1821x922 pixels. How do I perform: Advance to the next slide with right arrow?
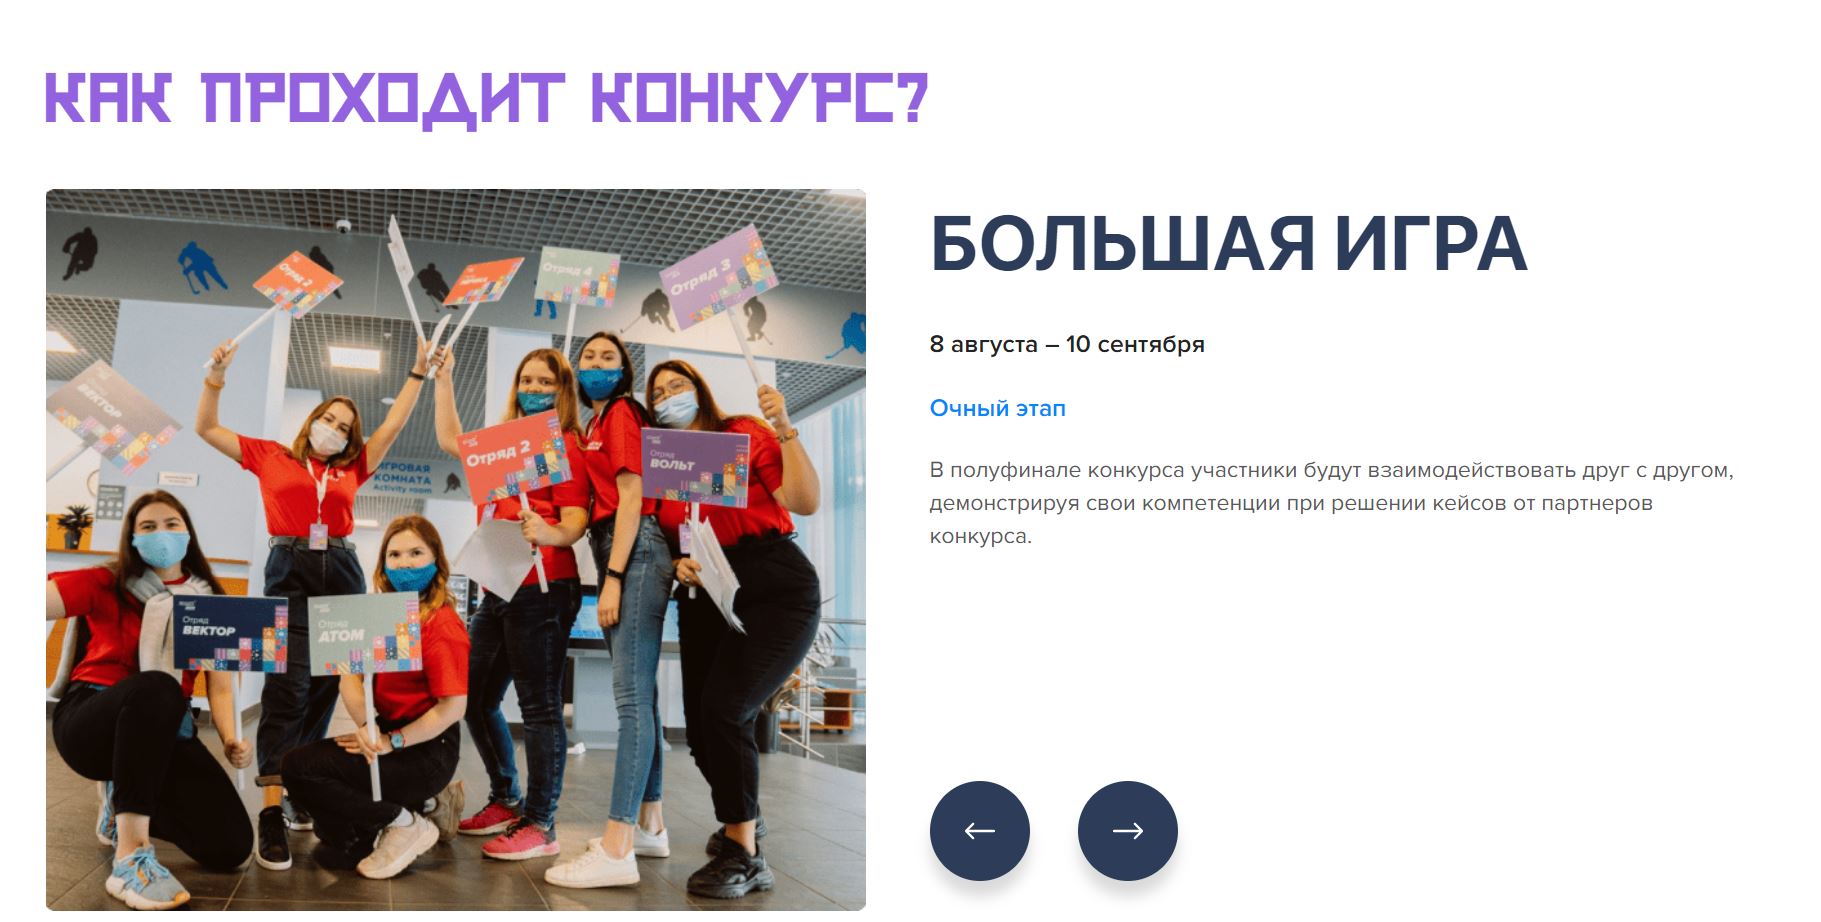point(1127,830)
